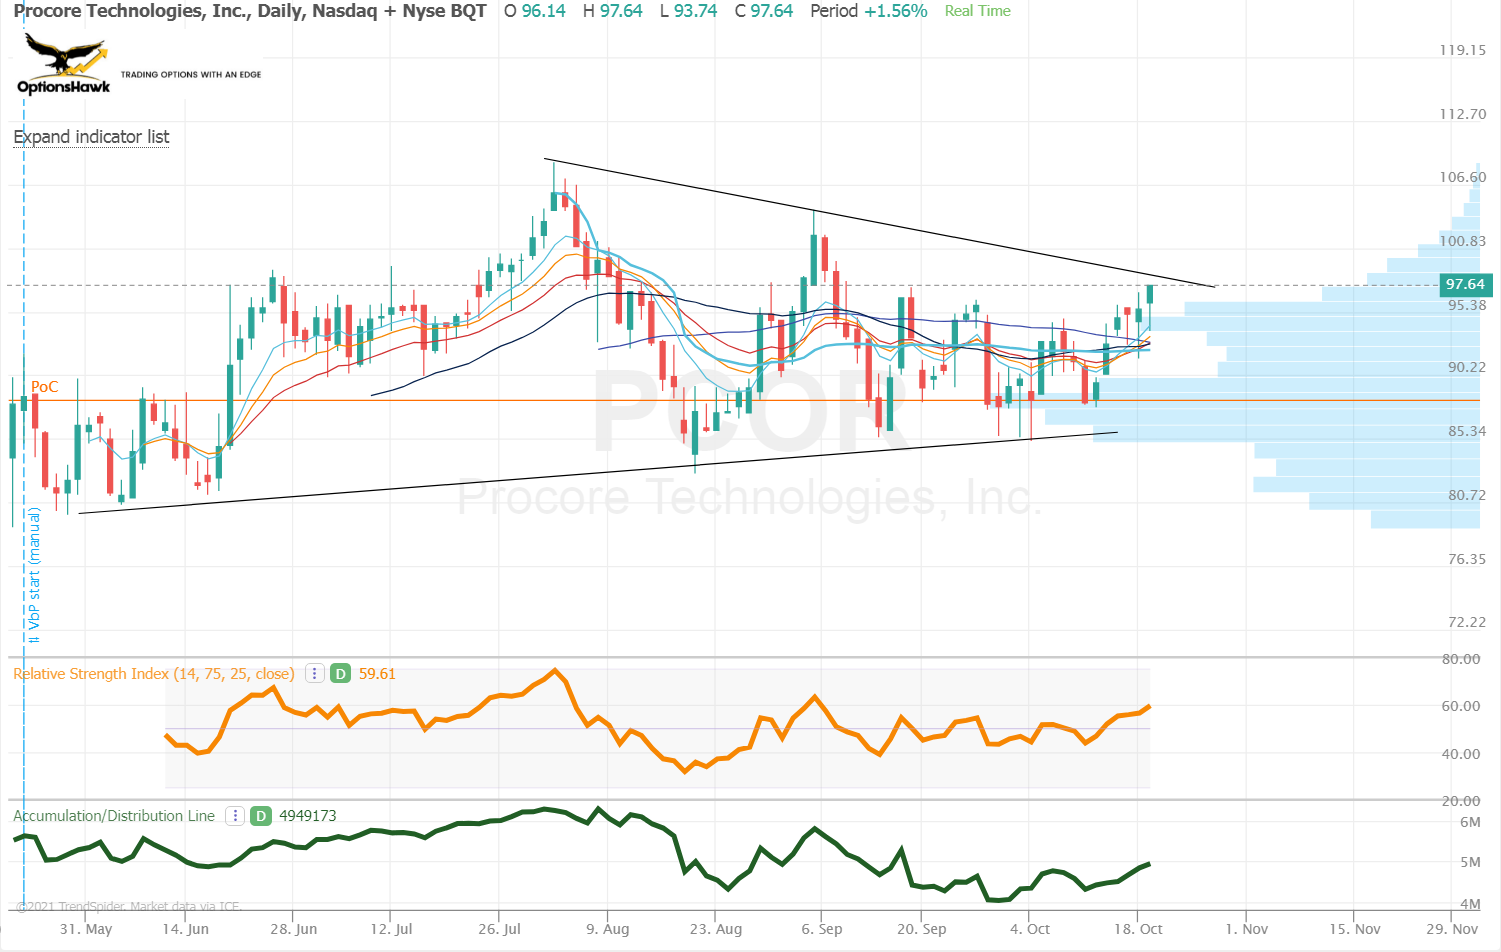This screenshot has height=952, width=1501.
Task: Click the 23. Aug date label
Action: coord(715,929)
